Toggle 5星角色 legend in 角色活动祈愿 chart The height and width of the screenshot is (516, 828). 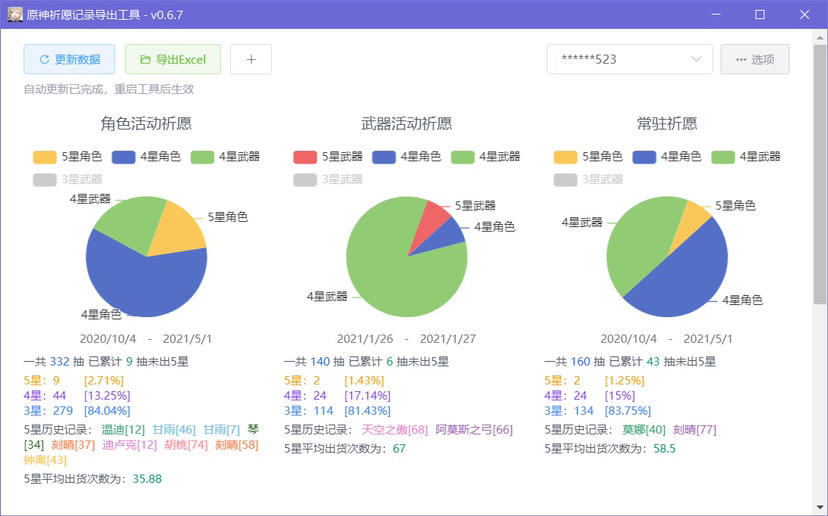(67, 156)
